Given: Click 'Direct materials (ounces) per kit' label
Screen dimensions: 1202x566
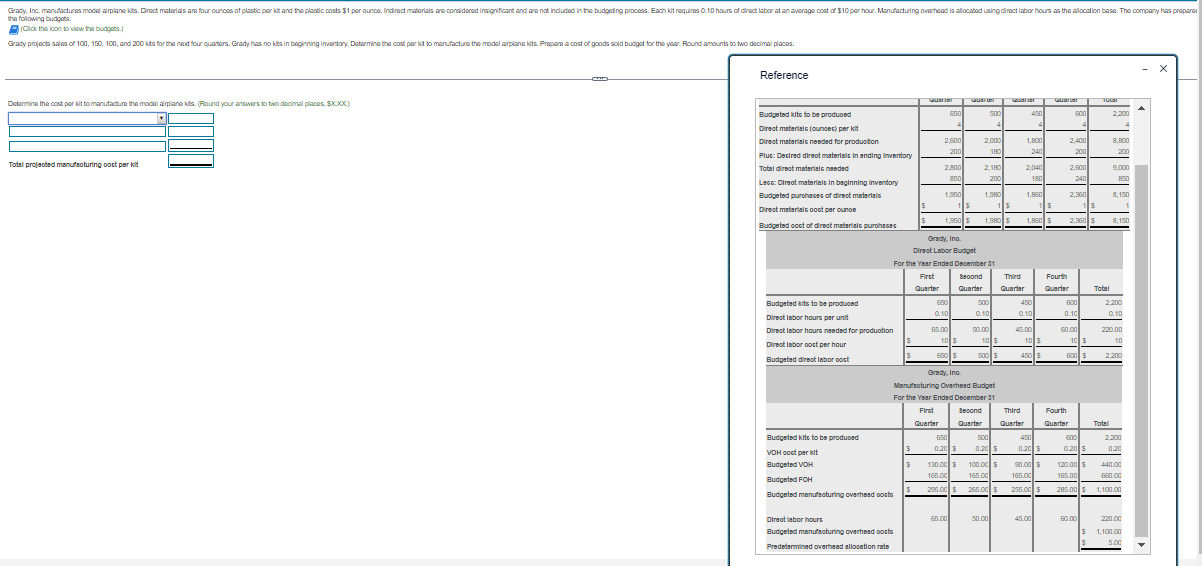Looking at the screenshot, I should 809,128.
